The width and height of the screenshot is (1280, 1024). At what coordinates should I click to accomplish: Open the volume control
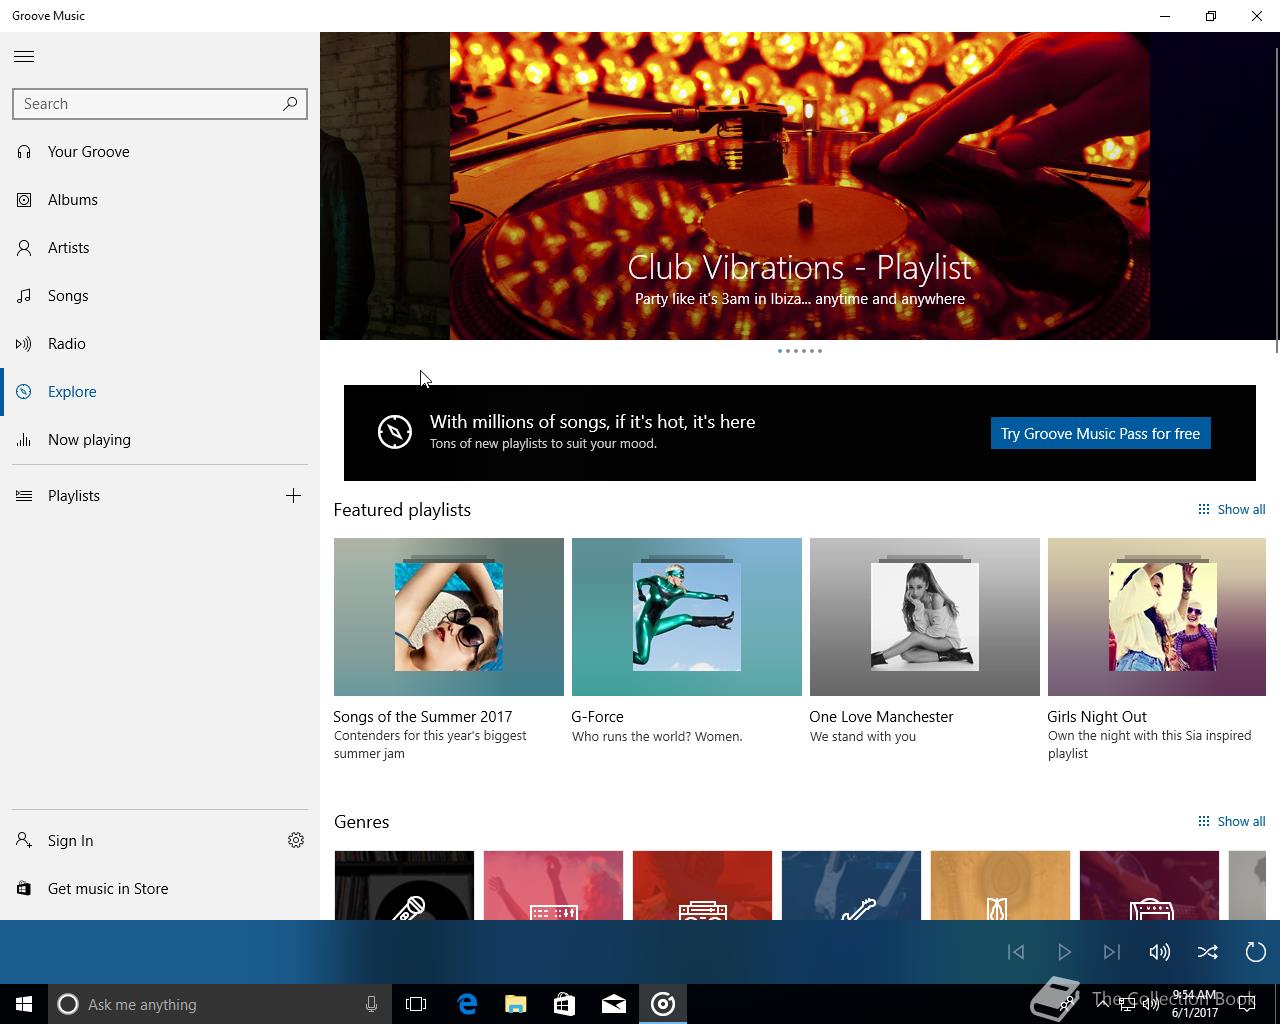(1160, 952)
